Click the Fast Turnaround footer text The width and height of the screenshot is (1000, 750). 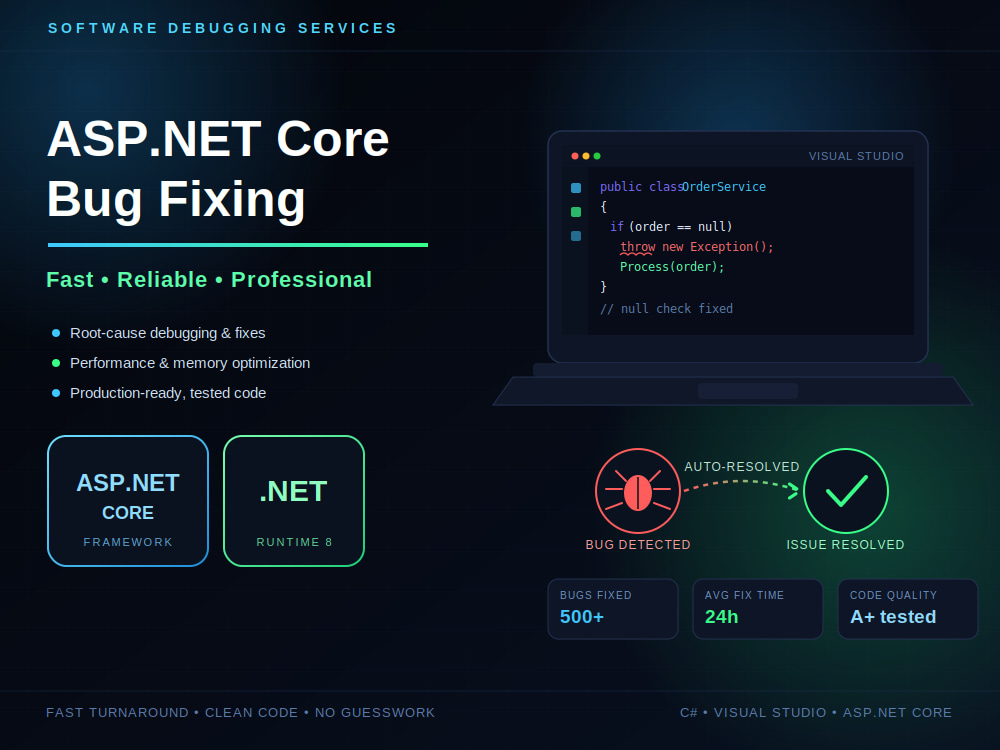click(x=240, y=712)
